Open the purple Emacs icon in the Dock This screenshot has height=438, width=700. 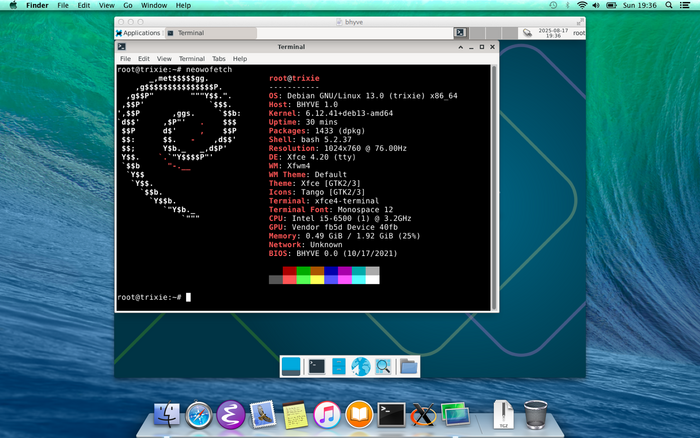tap(231, 415)
